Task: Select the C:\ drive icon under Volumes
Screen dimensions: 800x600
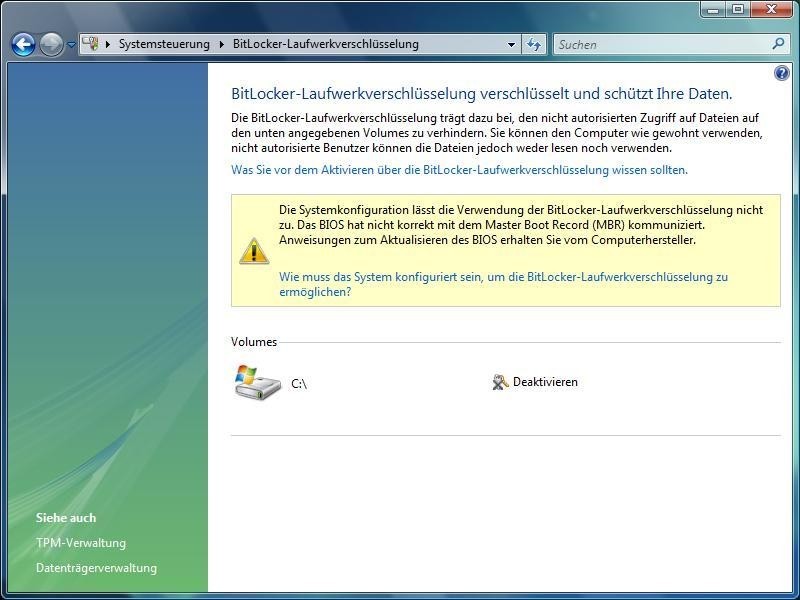Action: point(258,383)
